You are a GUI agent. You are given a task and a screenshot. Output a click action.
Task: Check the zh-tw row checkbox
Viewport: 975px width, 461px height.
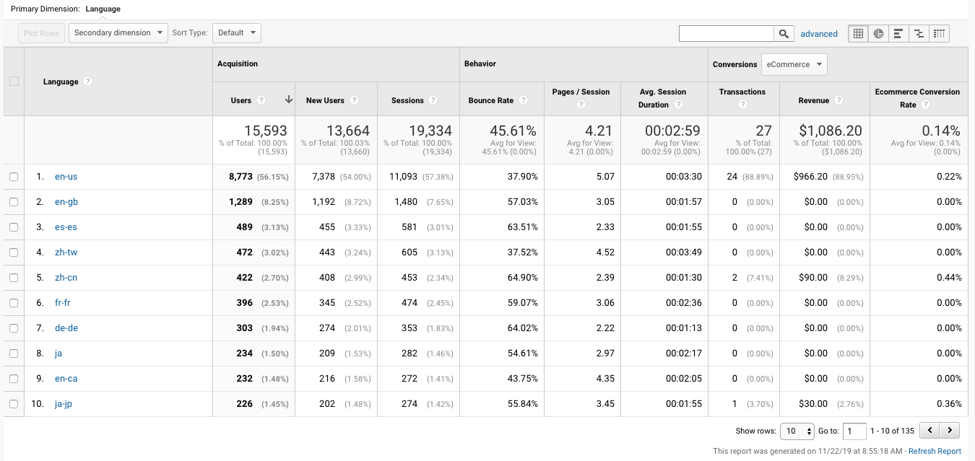(14, 253)
